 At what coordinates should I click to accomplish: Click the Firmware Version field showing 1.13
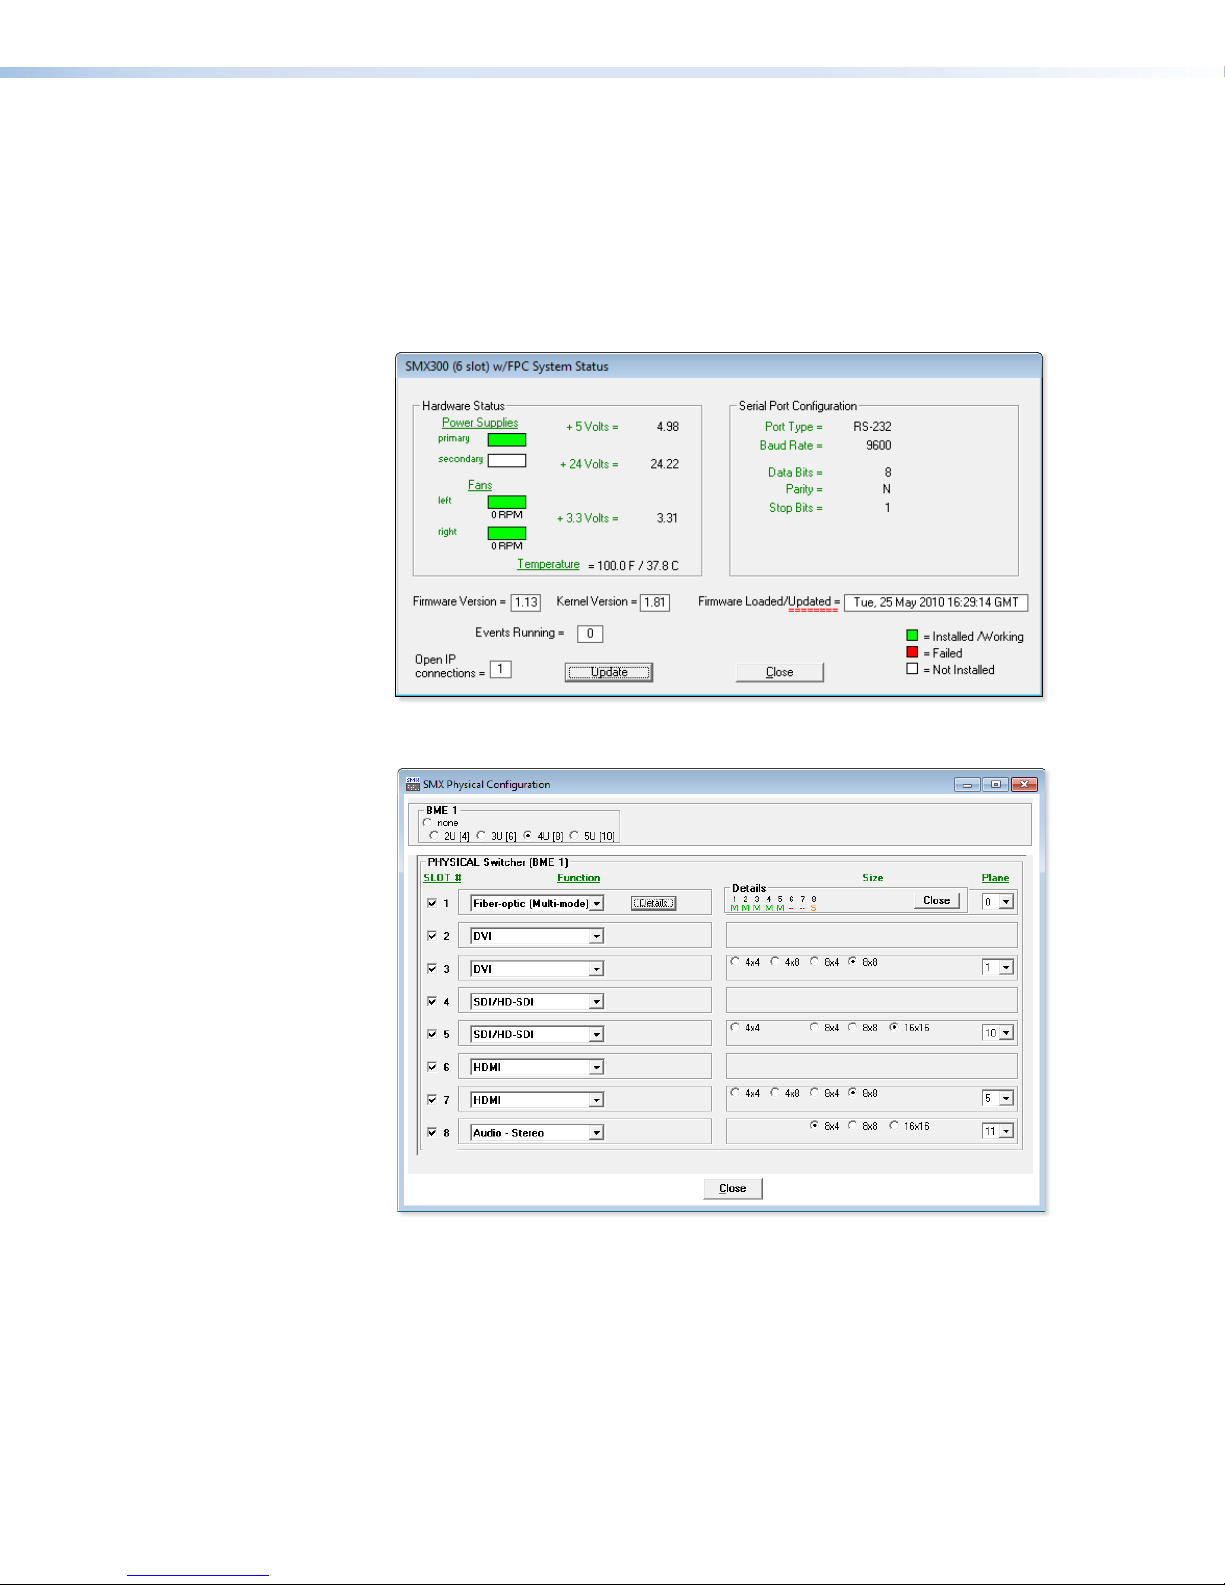click(526, 602)
